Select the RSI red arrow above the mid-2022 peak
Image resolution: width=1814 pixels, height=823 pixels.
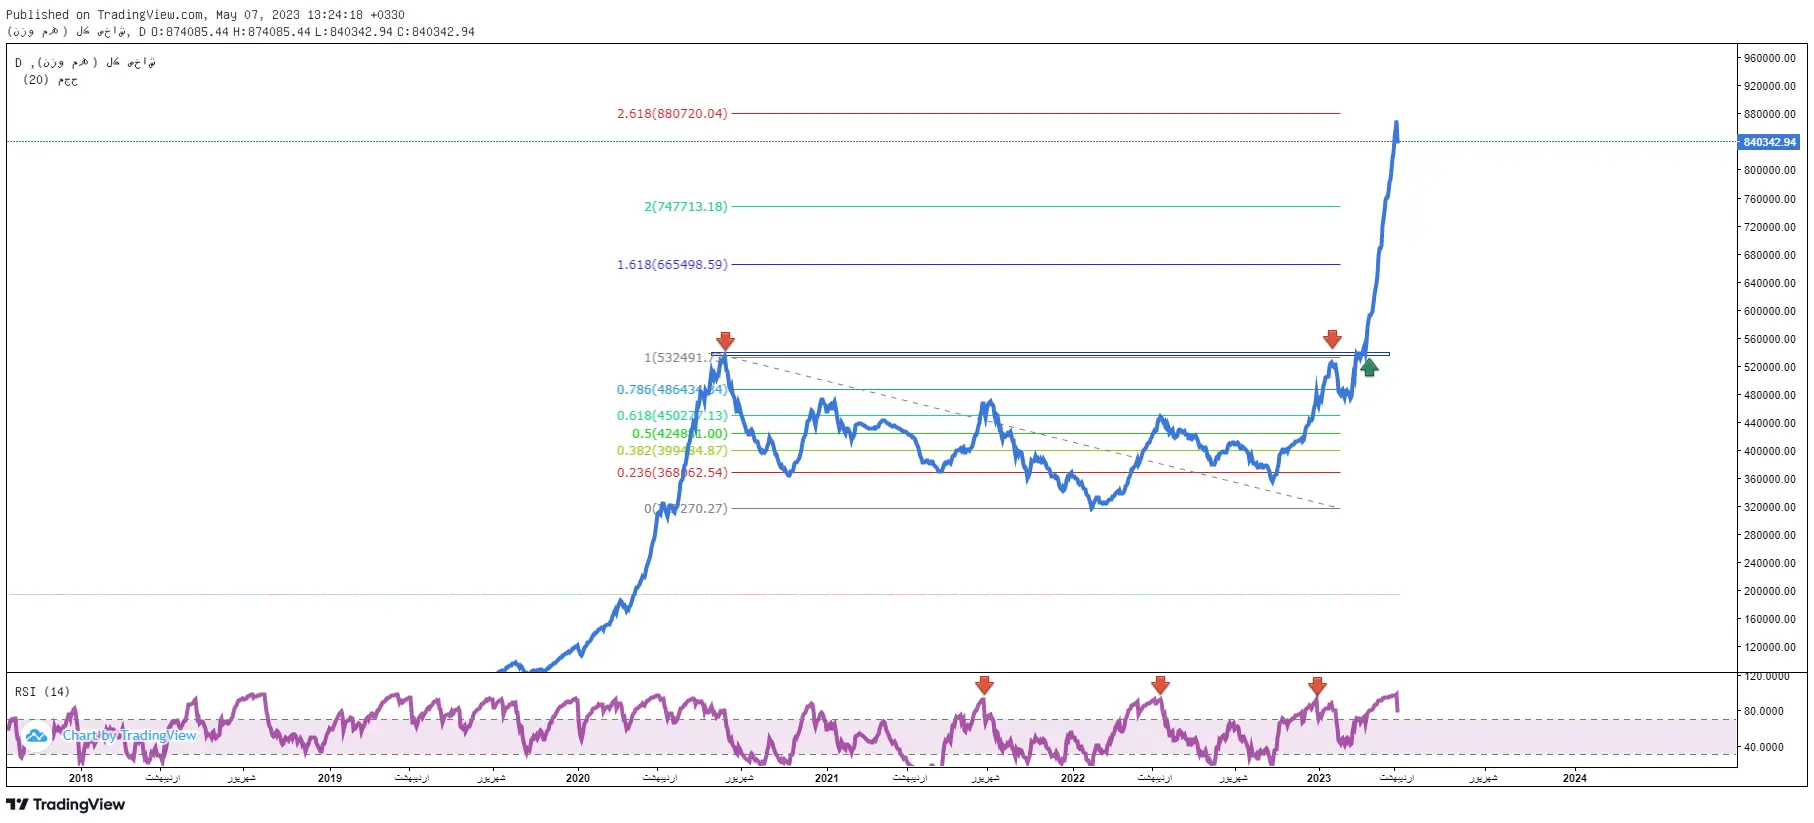point(1160,685)
